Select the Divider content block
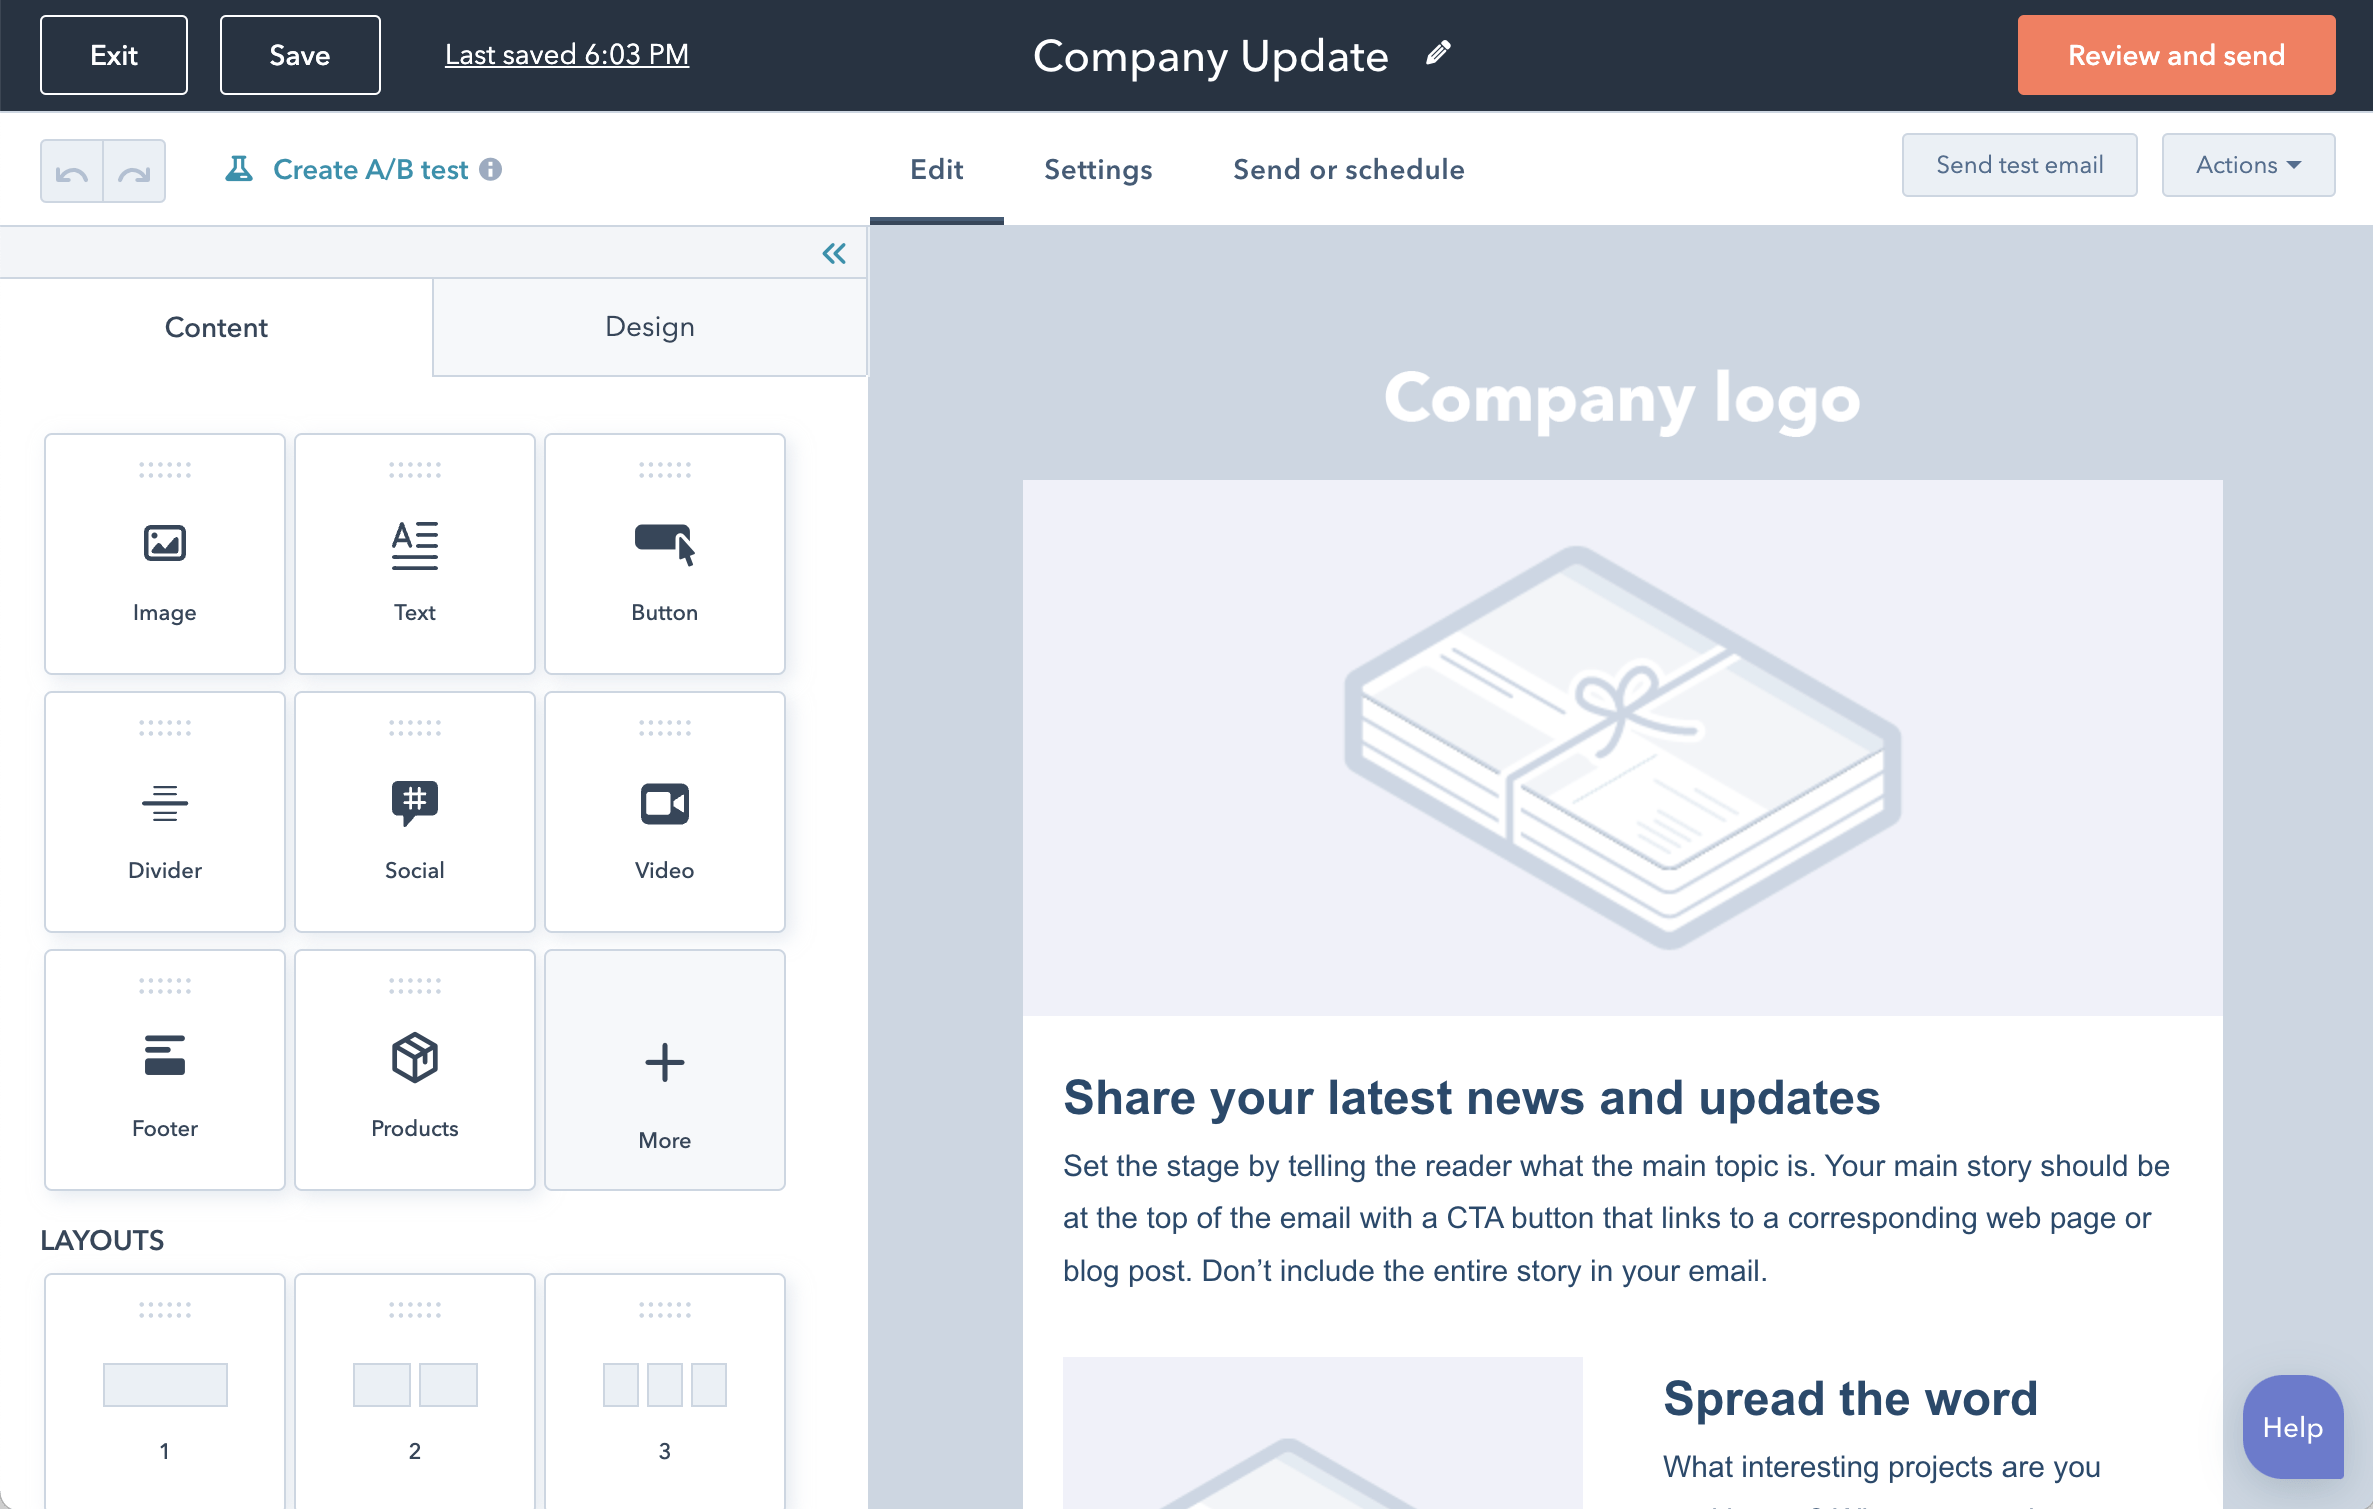This screenshot has width=2373, height=1509. [164, 812]
